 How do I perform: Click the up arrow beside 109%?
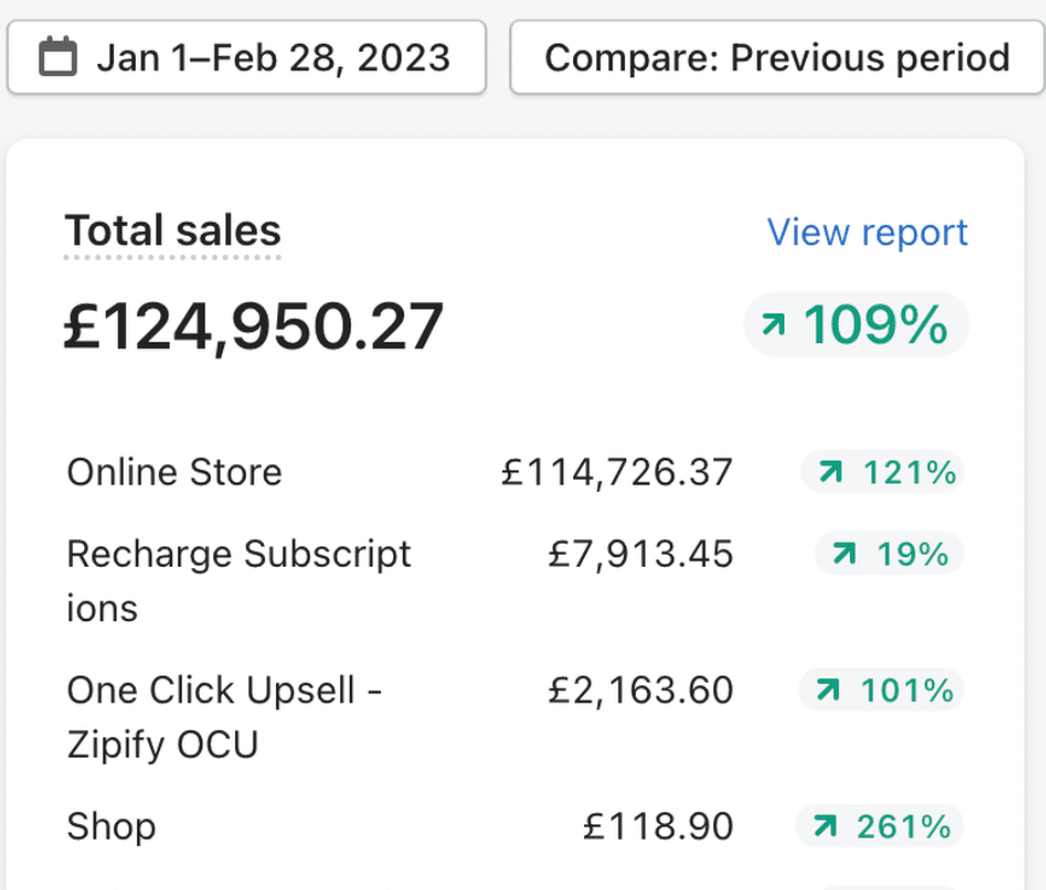tap(773, 325)
